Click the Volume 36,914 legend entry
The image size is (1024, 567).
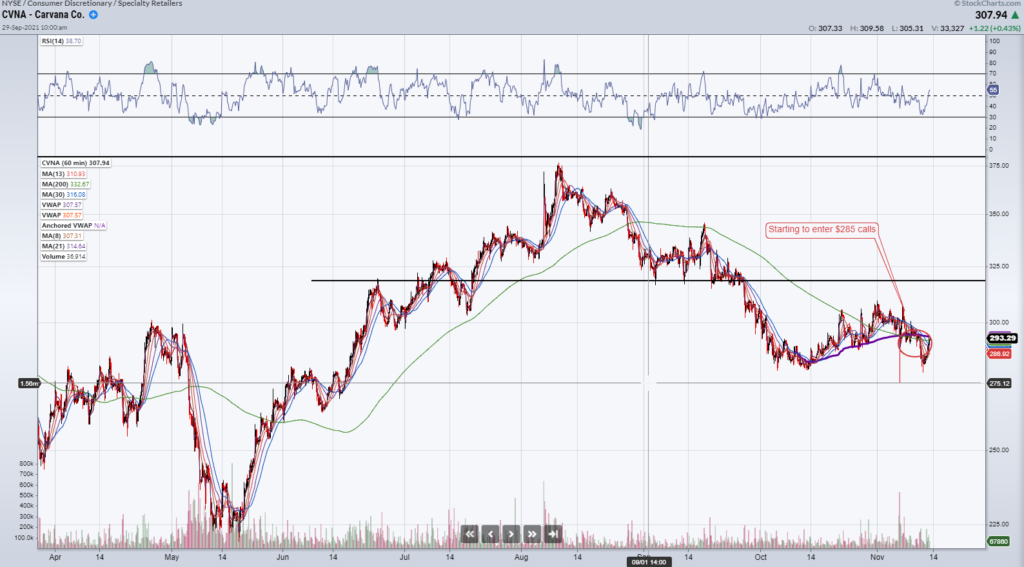(x=63, y=257)
